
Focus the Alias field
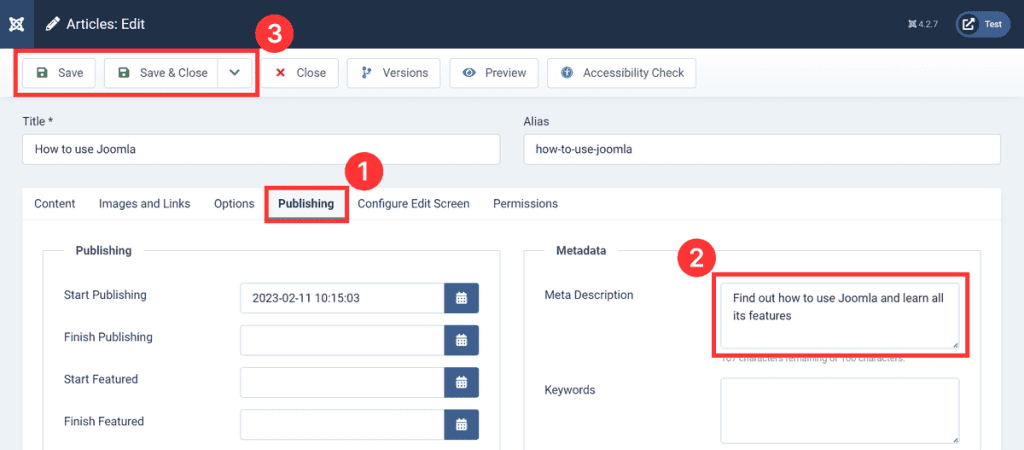762,150
